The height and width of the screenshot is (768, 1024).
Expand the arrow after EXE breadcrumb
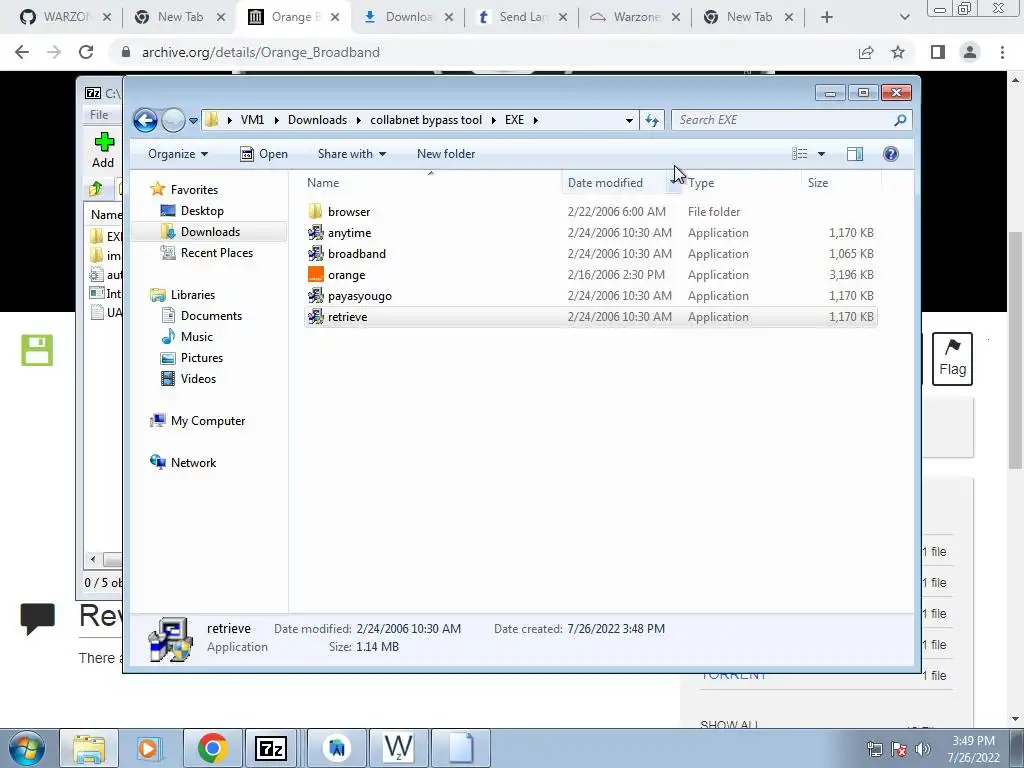pos(536,120)
